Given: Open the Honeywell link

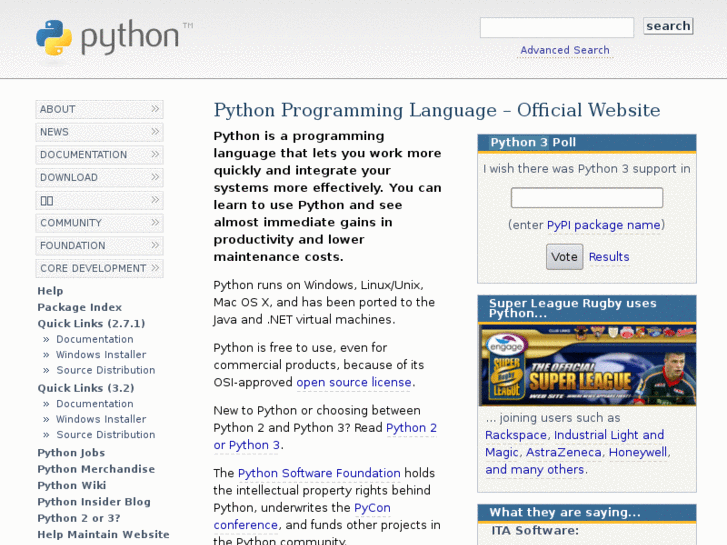Looking at the screenshot, I should [638, 452].
